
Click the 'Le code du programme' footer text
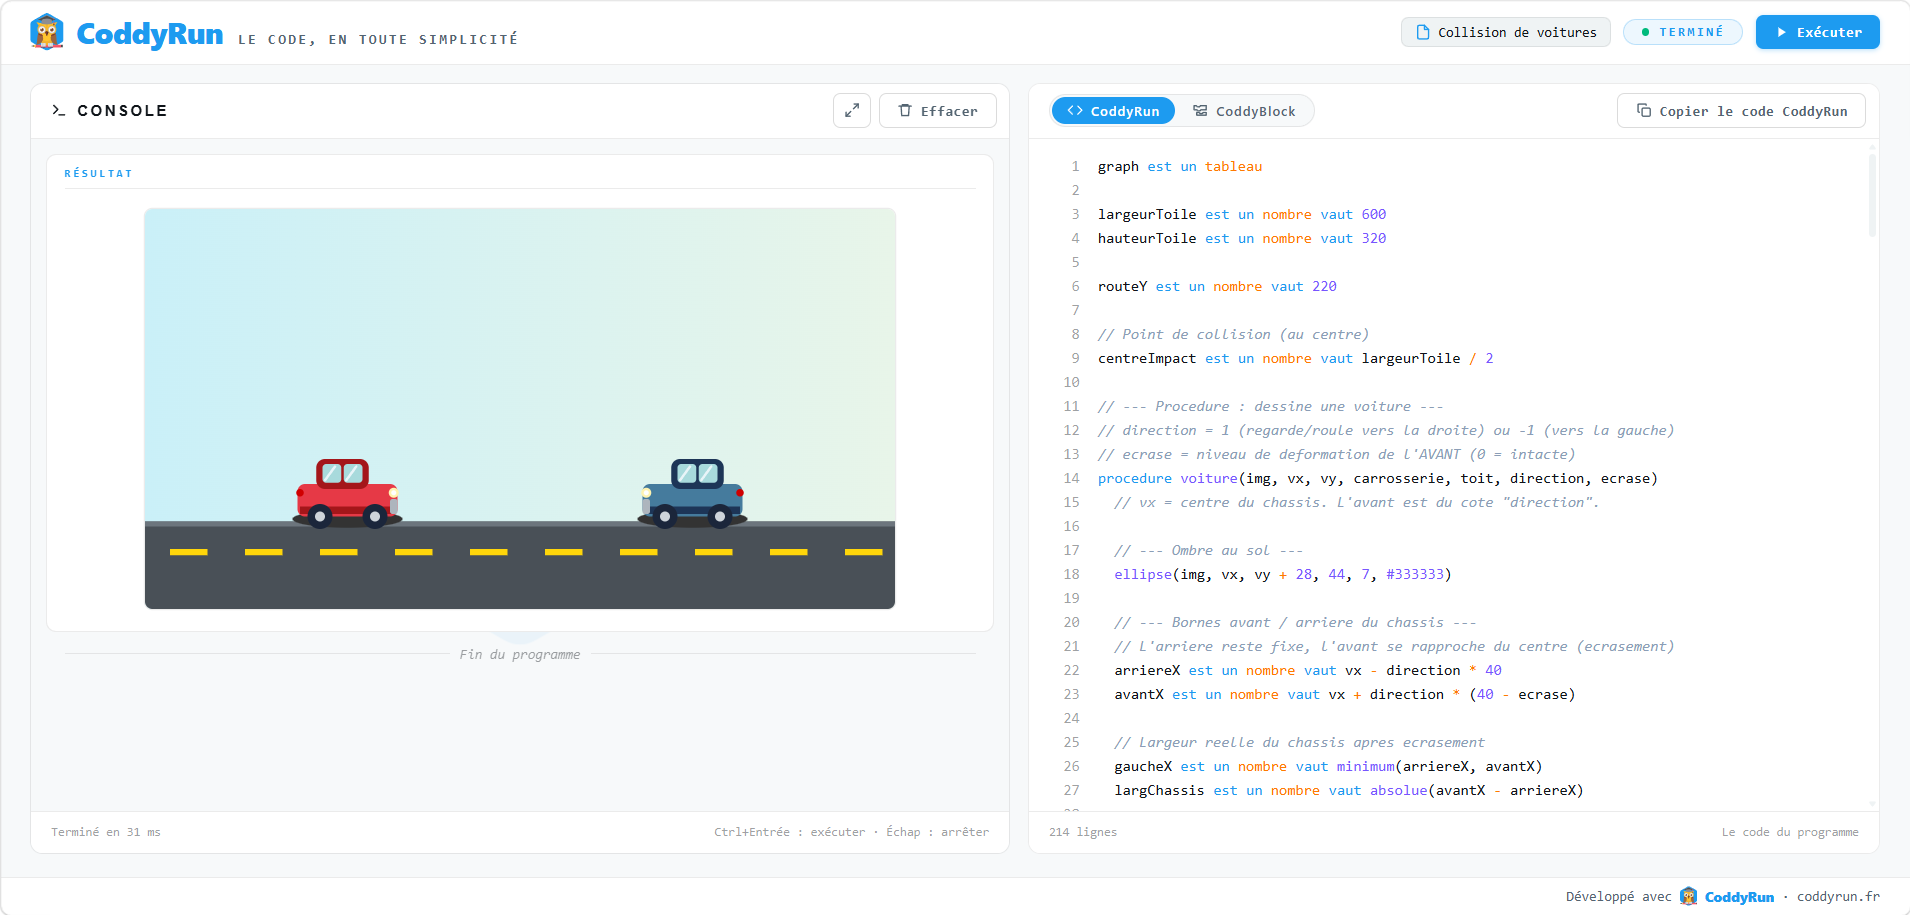tap(1790, 832)
